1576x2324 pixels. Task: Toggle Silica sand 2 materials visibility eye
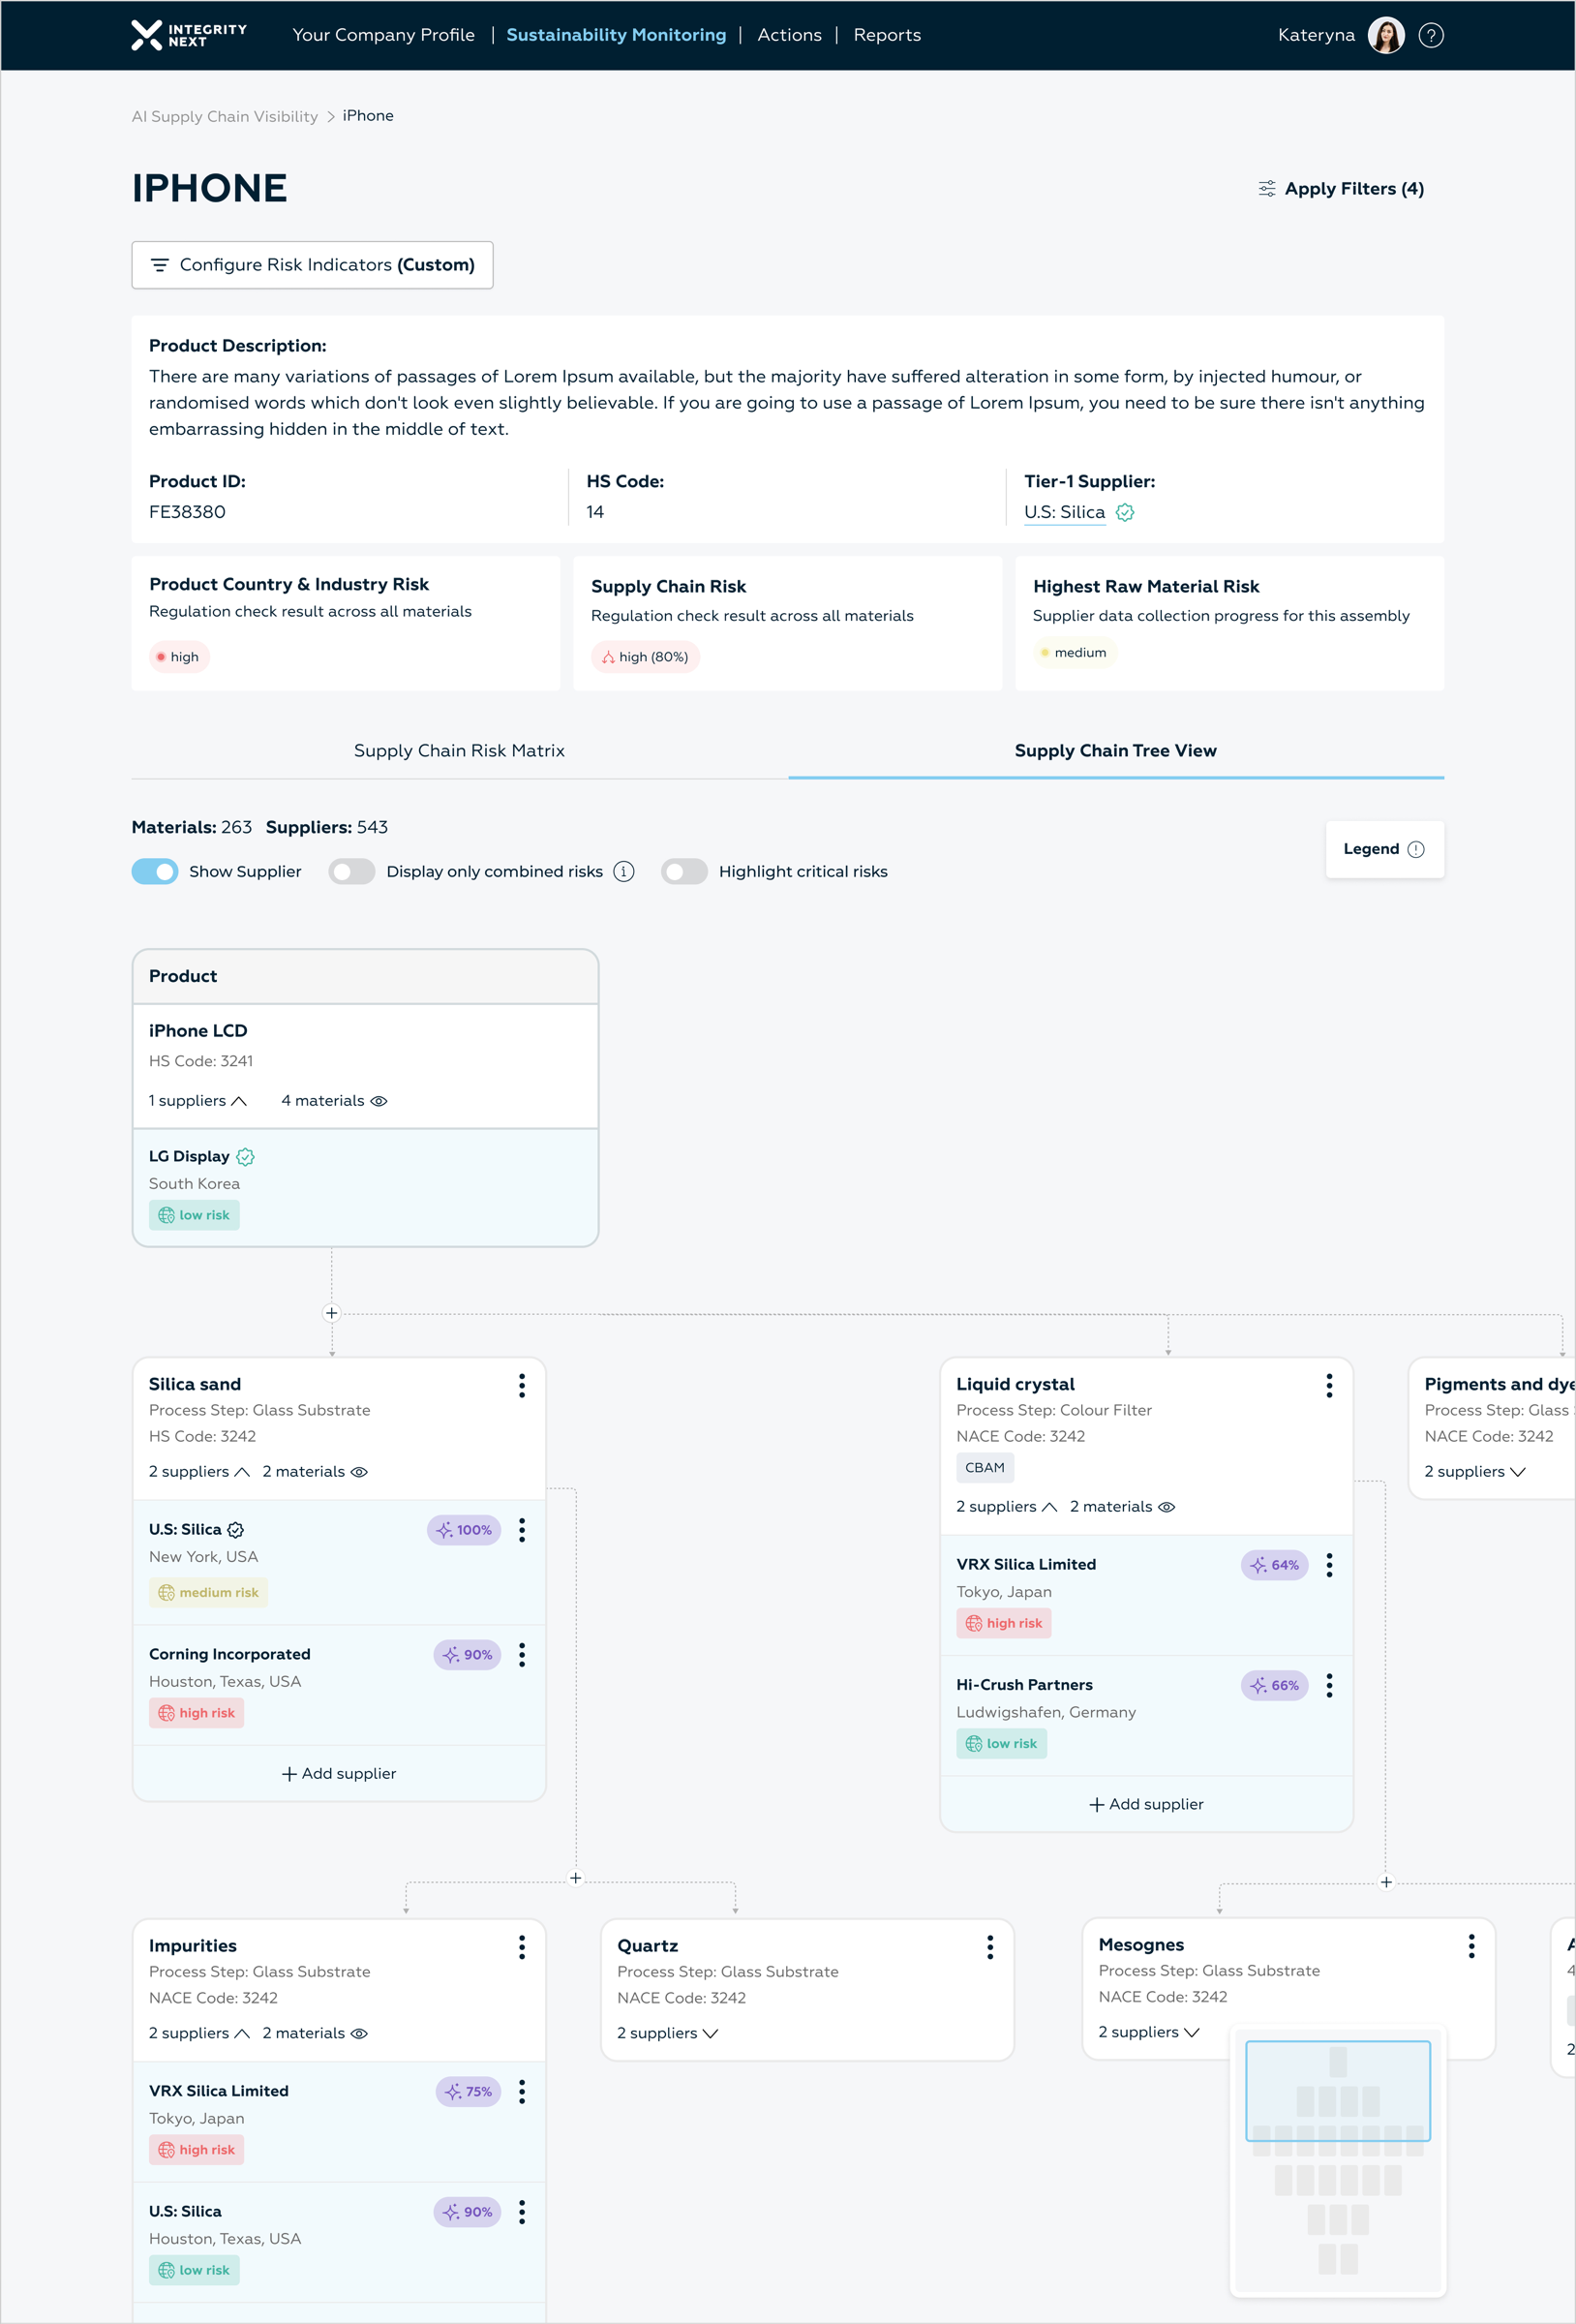359,1471
